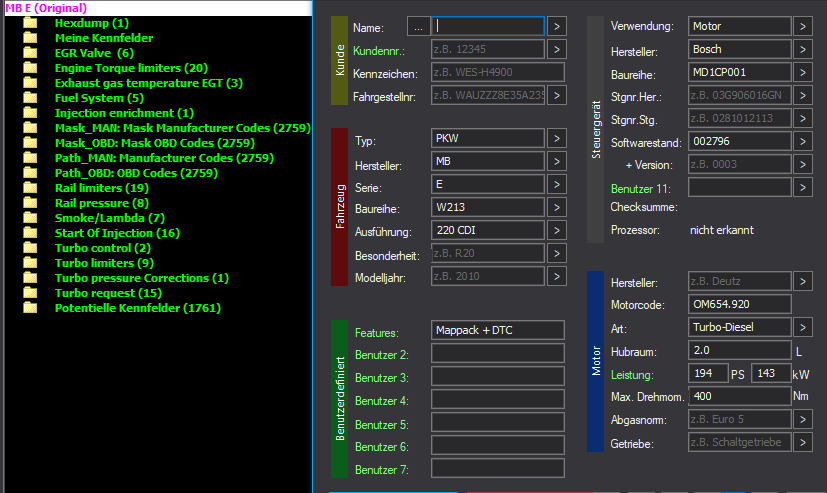
Task: Click the arrow button next to Softwarestand
Action: [x=803, y=141]
